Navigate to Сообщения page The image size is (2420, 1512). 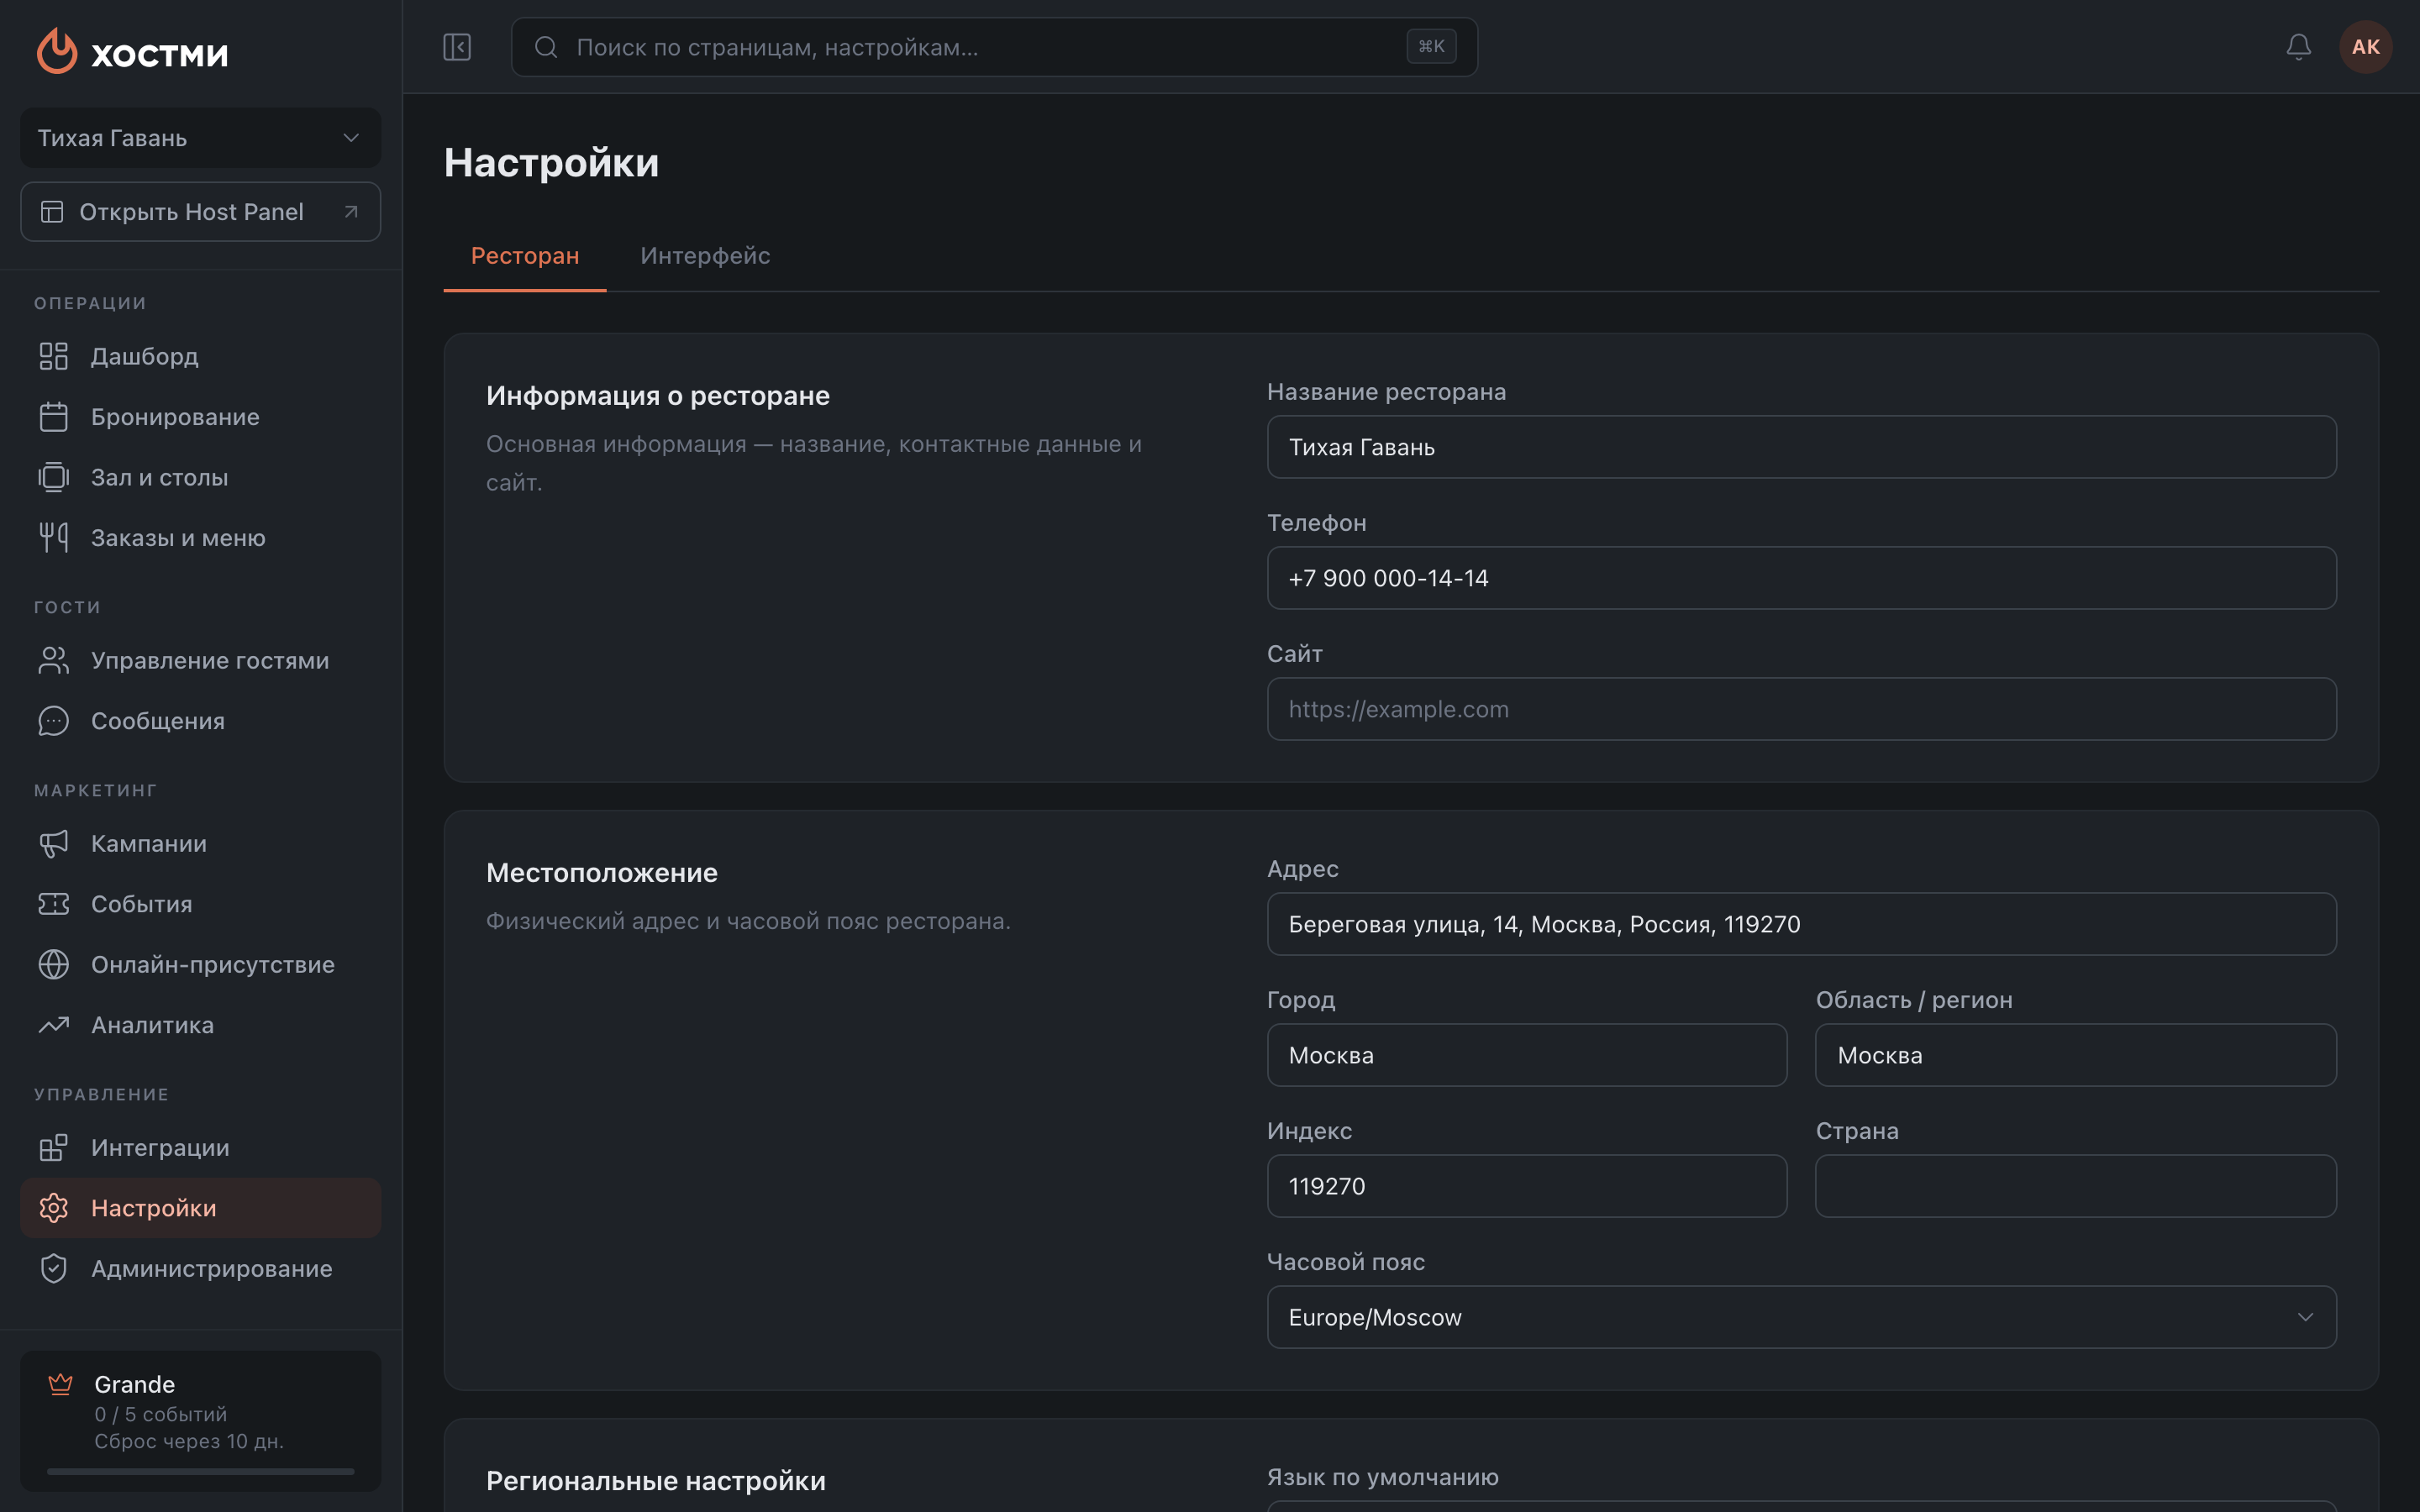[x=200, y=721]
